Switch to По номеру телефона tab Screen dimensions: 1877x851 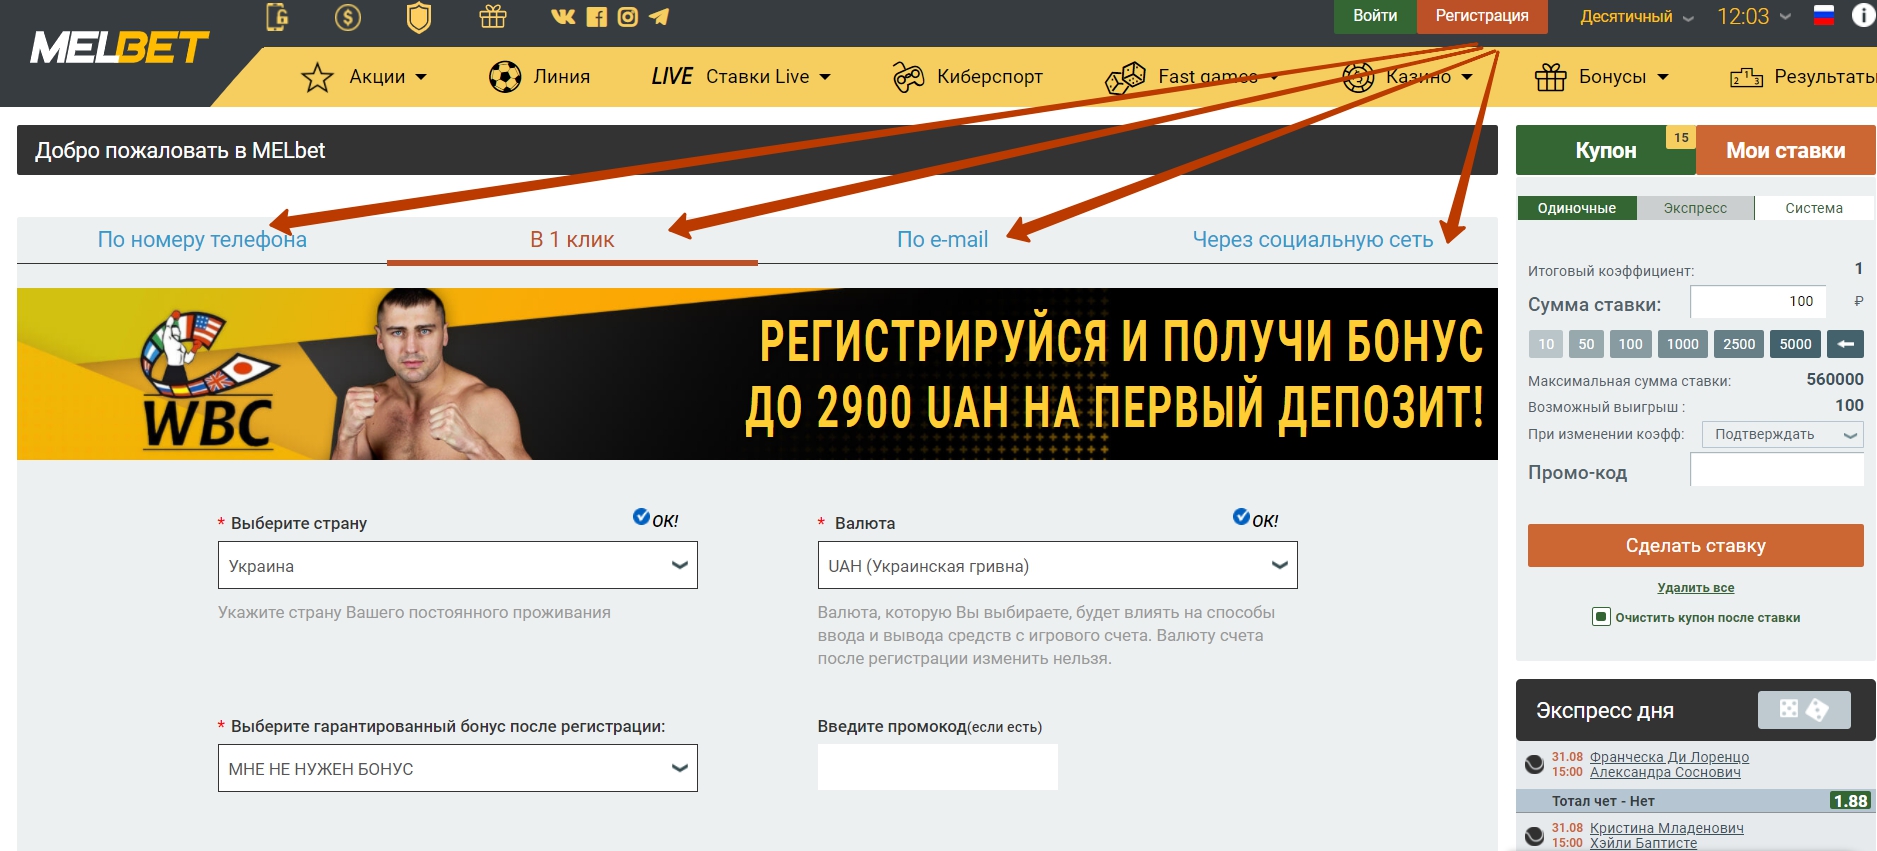coord(202,240)
